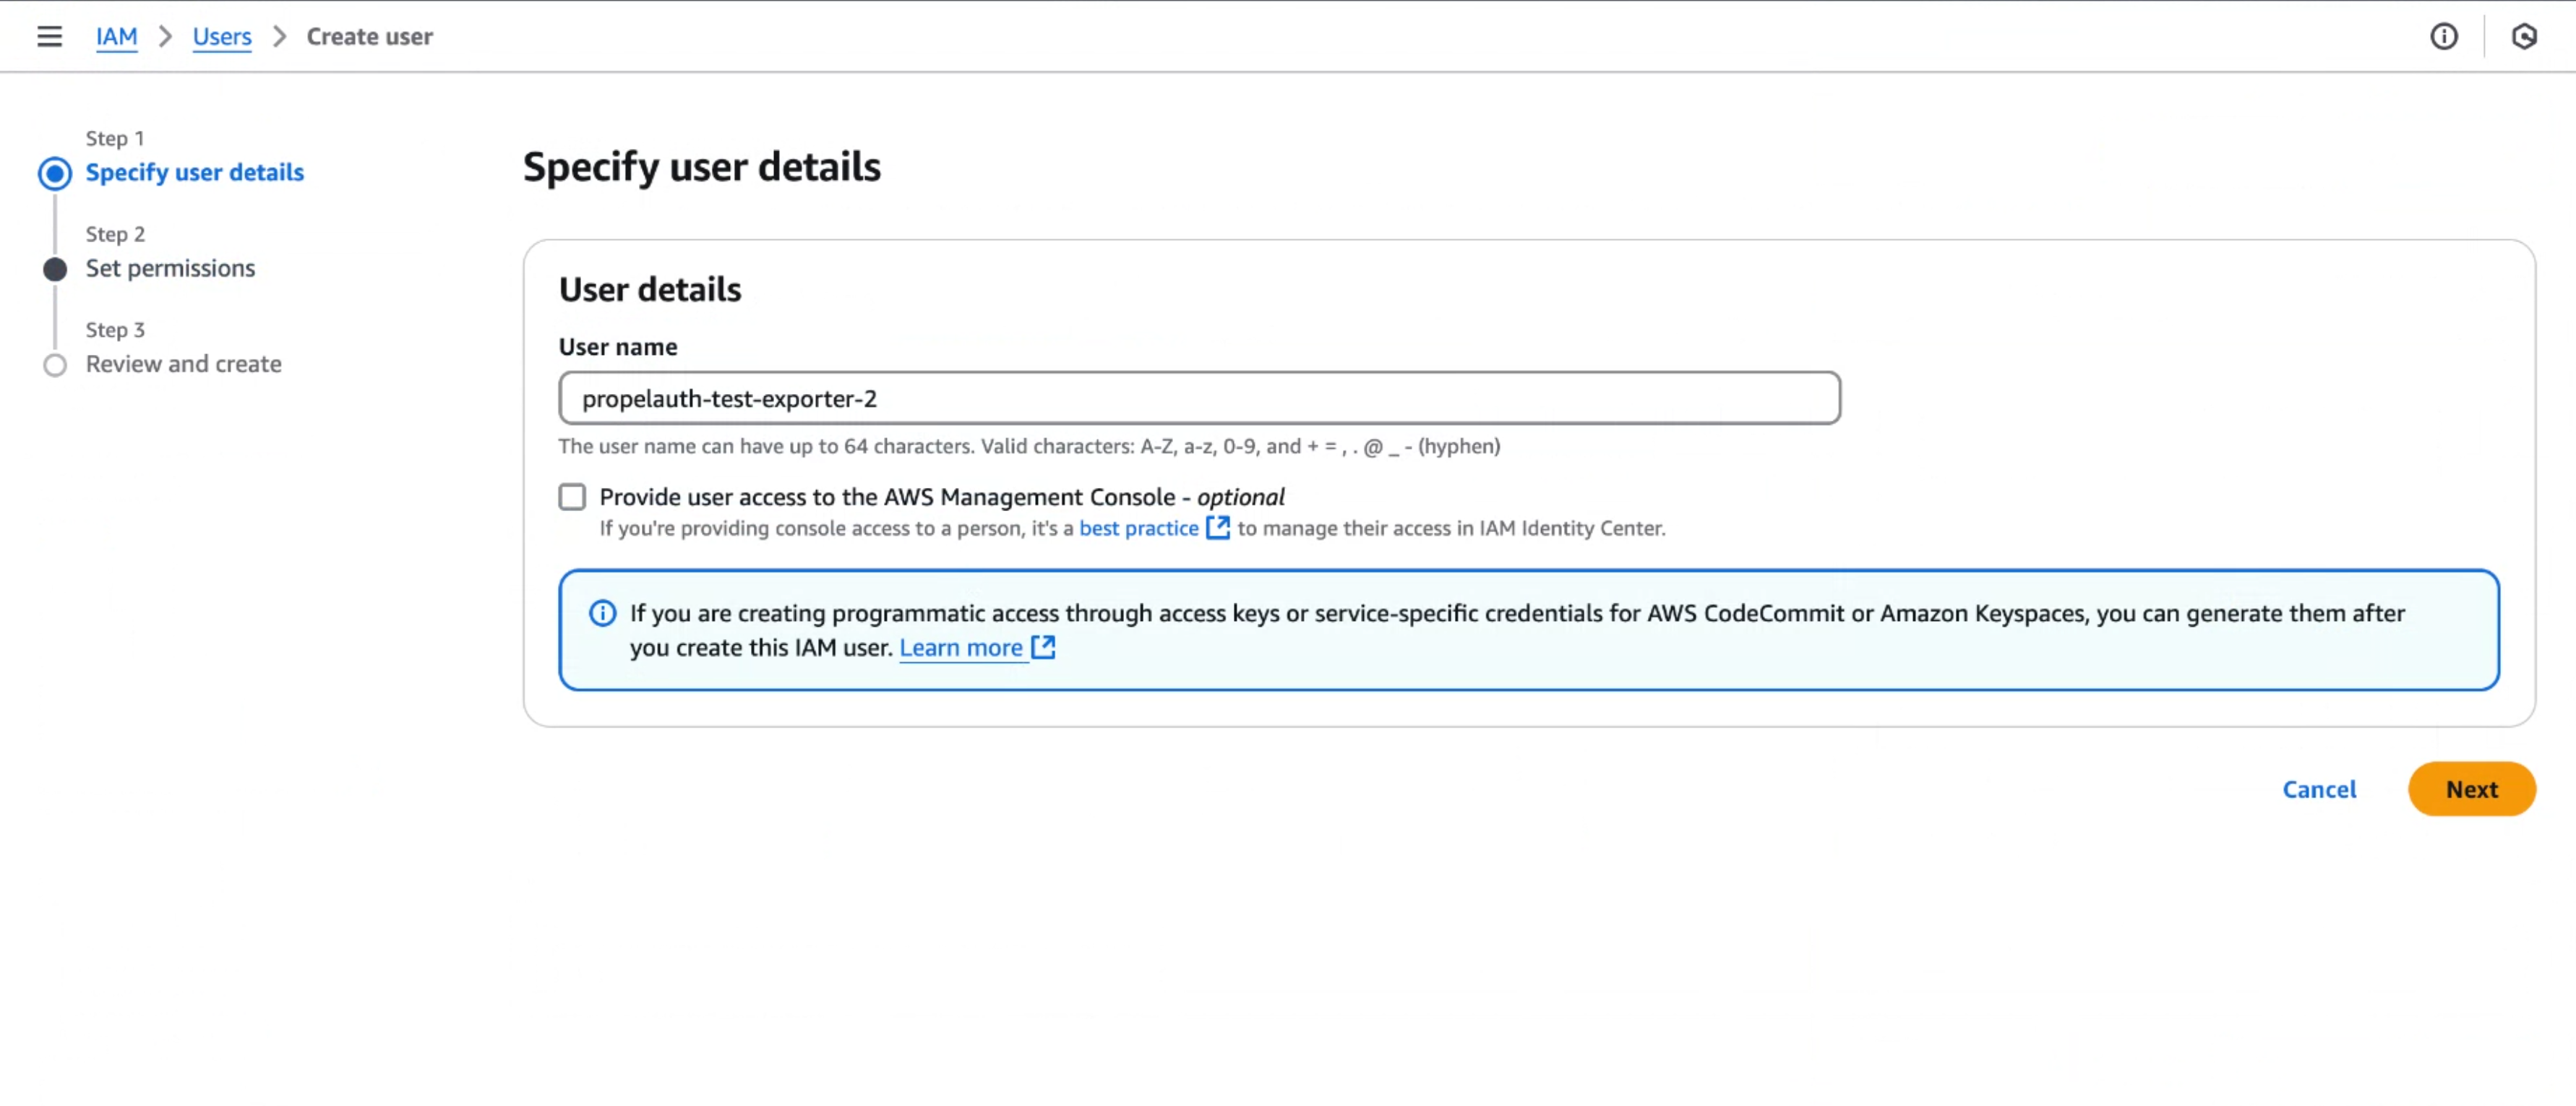Click the Specify user details page title
This screenshot has height=1106, width=2576.
702,167
